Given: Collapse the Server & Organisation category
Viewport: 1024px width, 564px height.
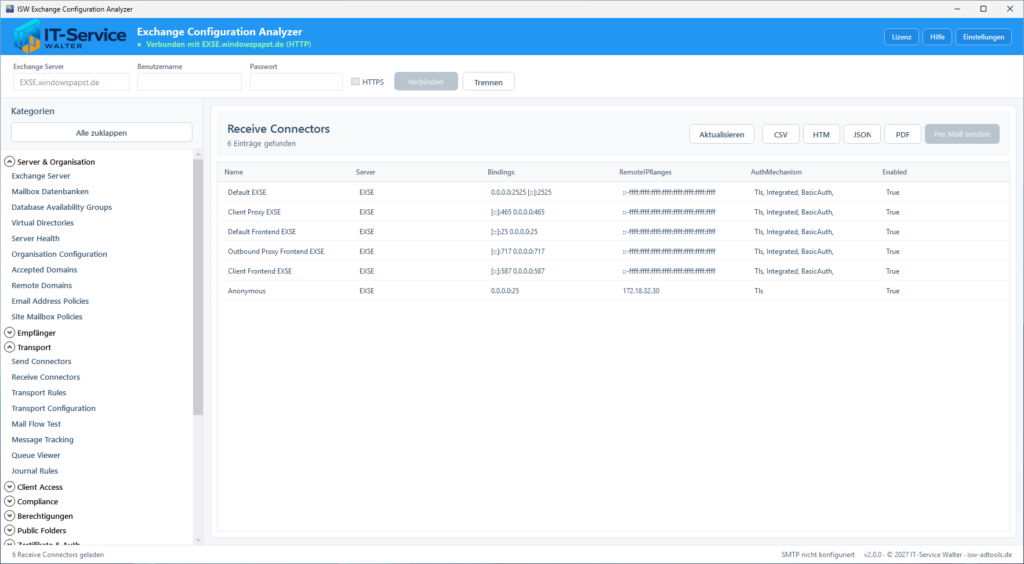Looking at the screenshot, I should pos(9,161).
